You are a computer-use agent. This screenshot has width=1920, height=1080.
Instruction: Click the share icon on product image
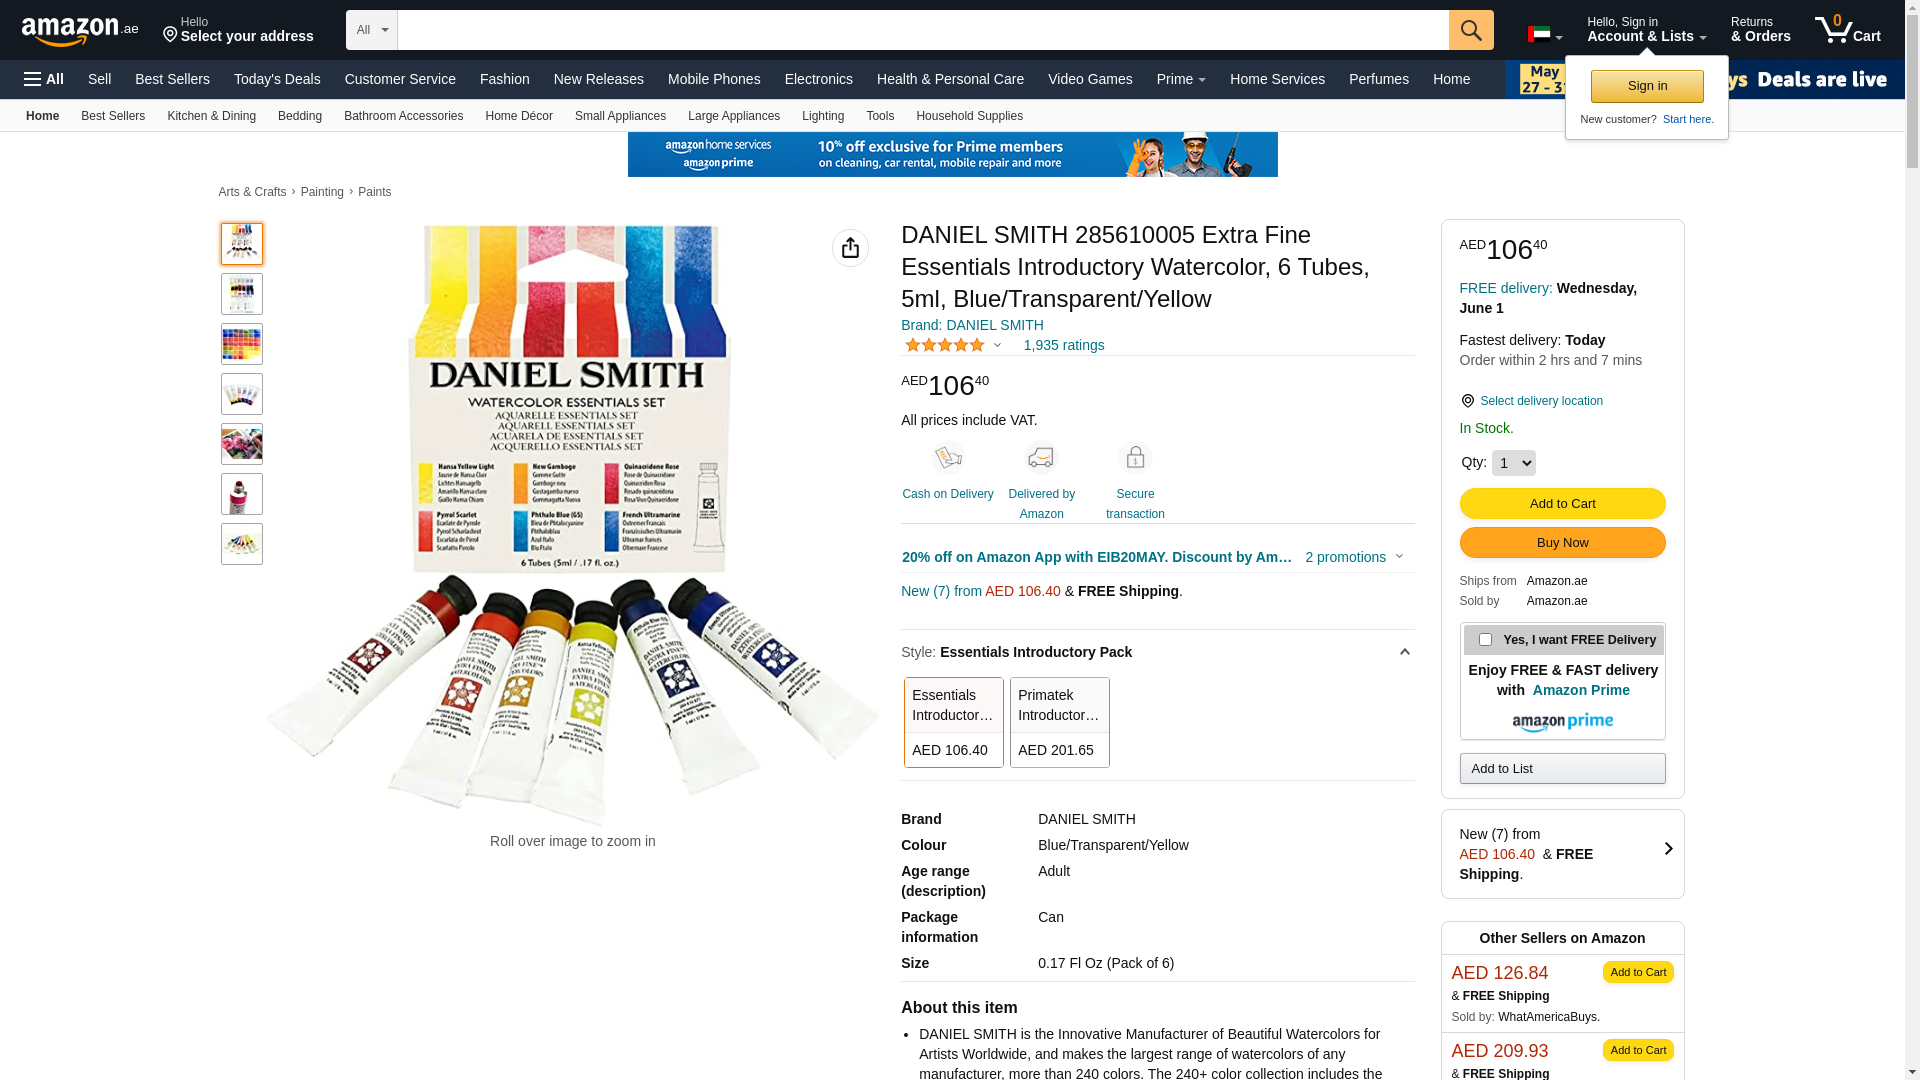[850, 248]
